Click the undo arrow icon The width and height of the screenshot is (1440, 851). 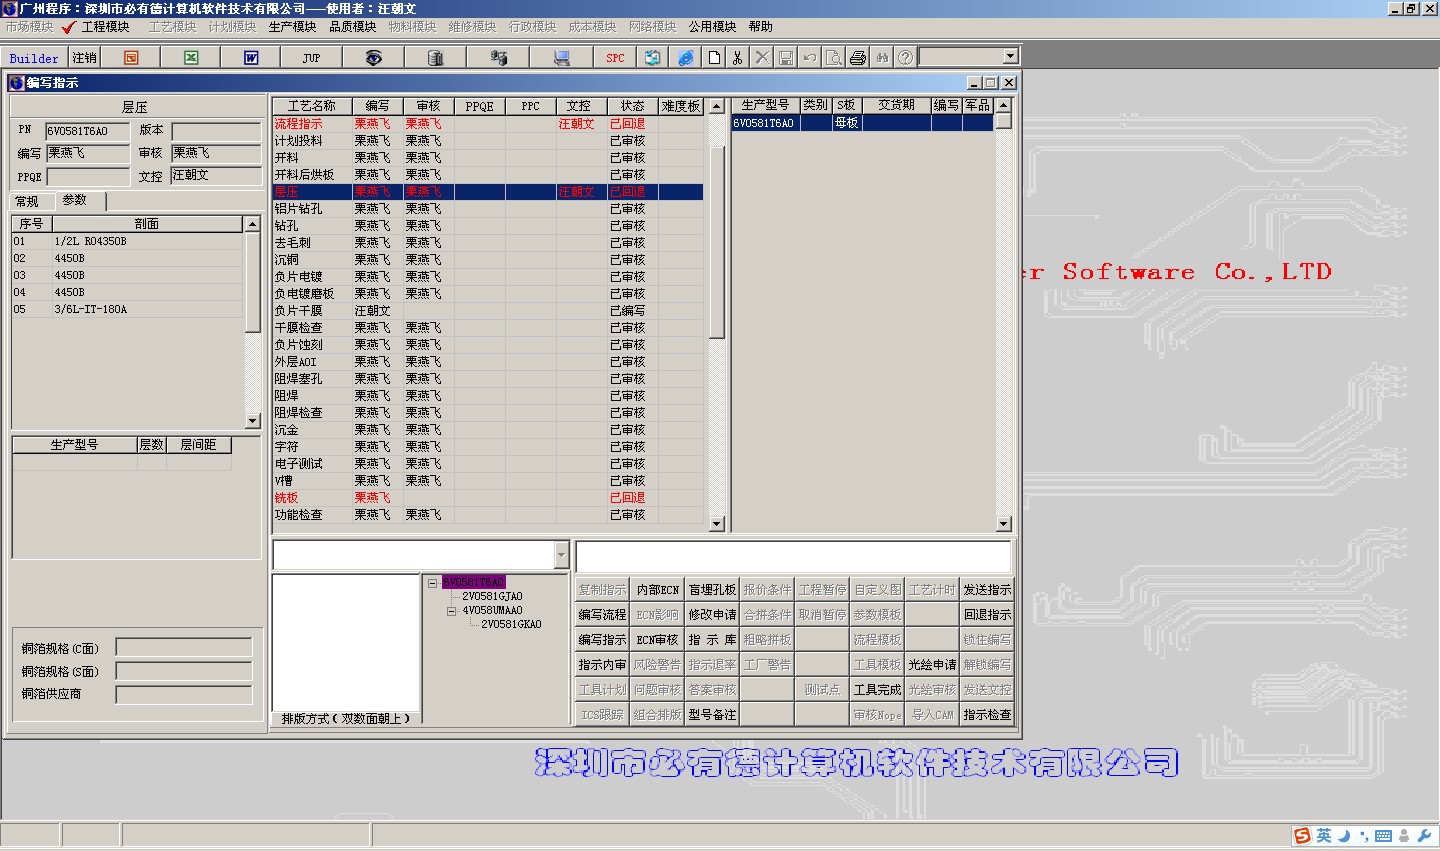[810, 58]
